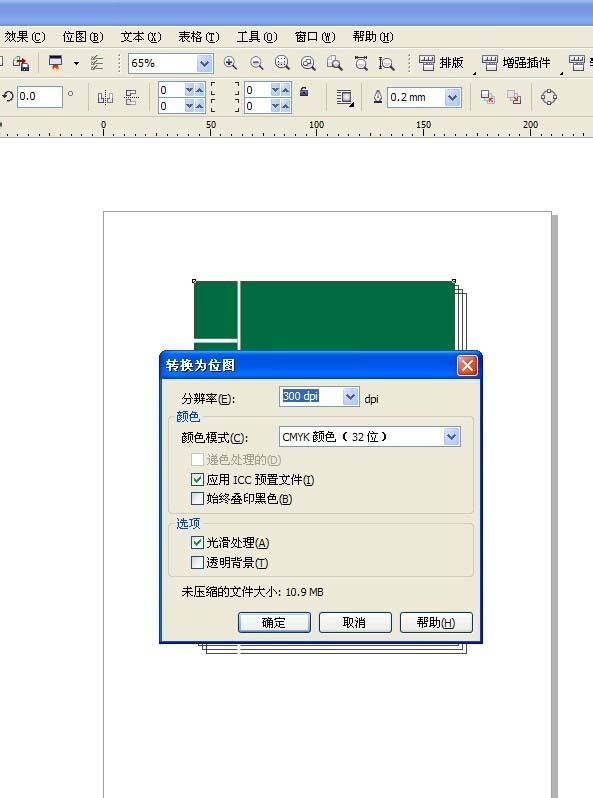Open the 工具 menu
Image resolution: width=593 pixels, height=798 pixels.
[257, 37]
